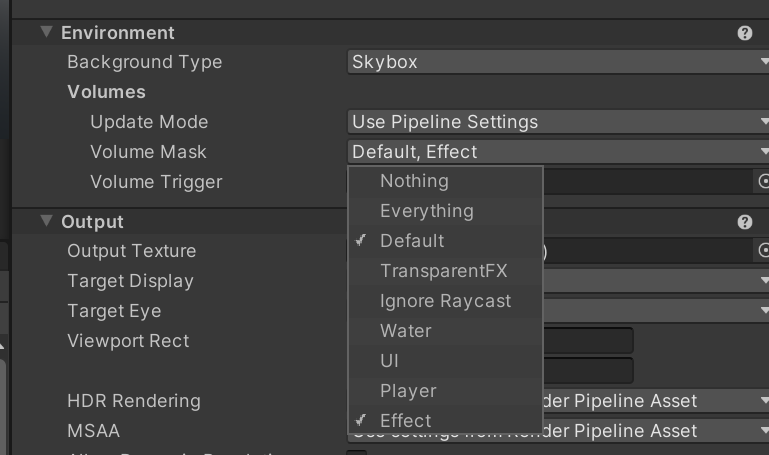
Task: Click the Output Texture object picker icon
Action: click(x=764, y=250)
